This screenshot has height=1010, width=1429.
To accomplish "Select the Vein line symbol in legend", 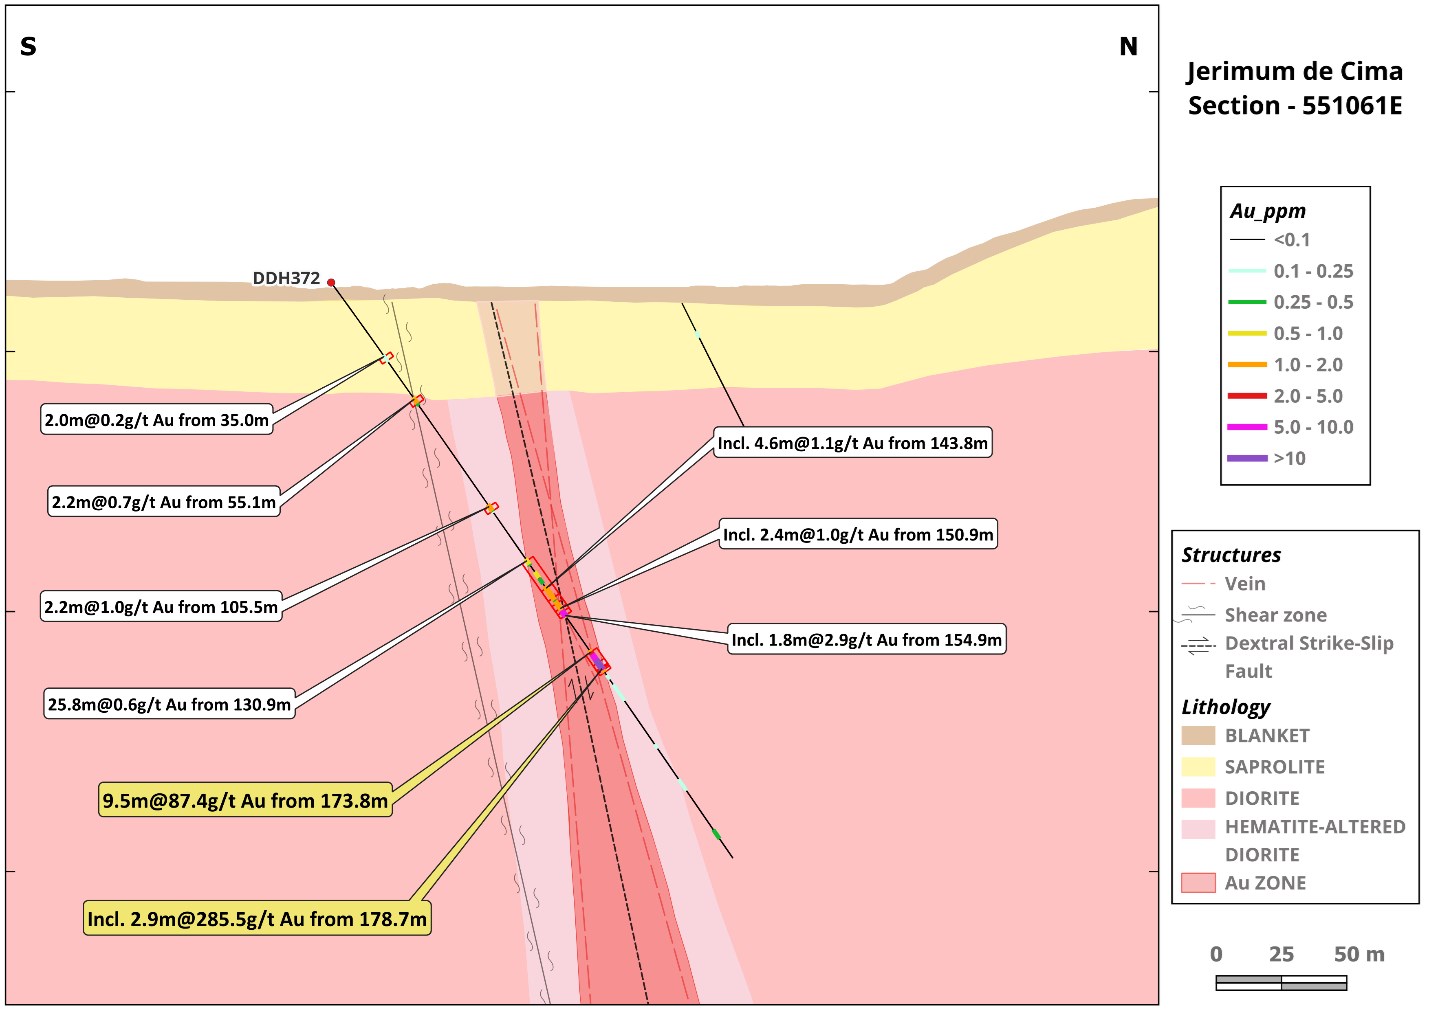I will tap(1198, 583).
